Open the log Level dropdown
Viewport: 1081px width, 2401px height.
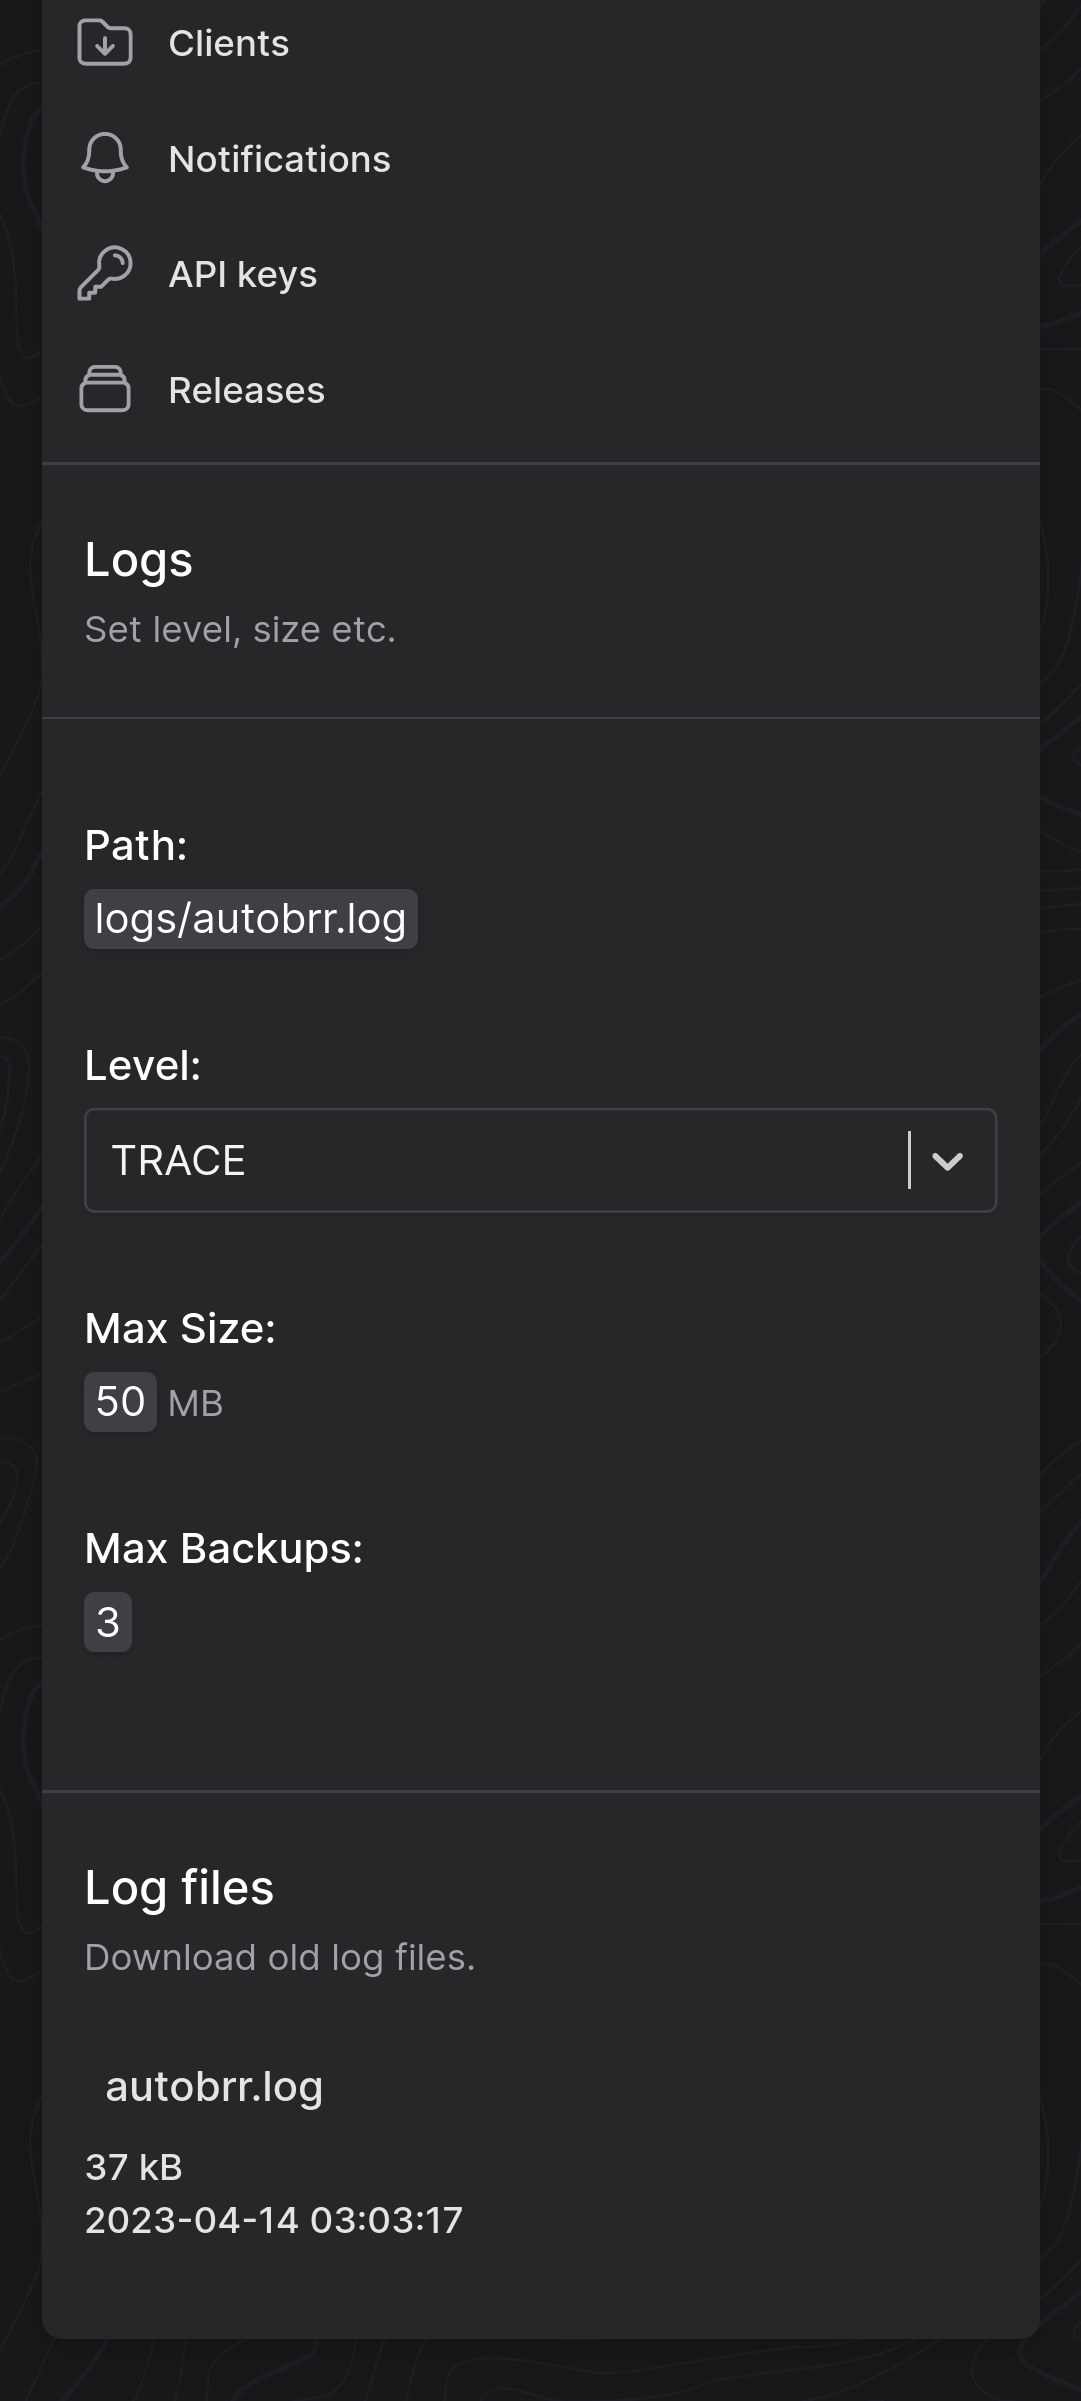pyautogui.click(x=540, y=1161)
